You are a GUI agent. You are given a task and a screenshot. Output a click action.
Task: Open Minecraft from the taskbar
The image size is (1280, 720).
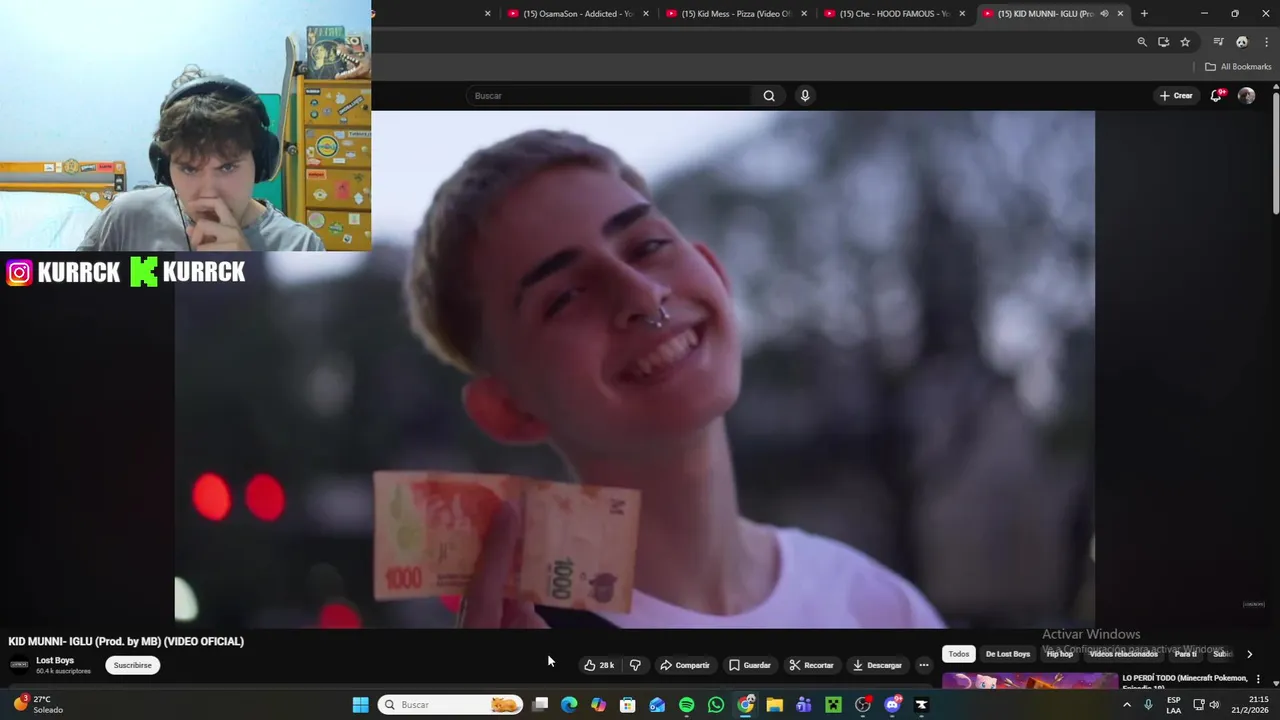[x=833, y=705]
